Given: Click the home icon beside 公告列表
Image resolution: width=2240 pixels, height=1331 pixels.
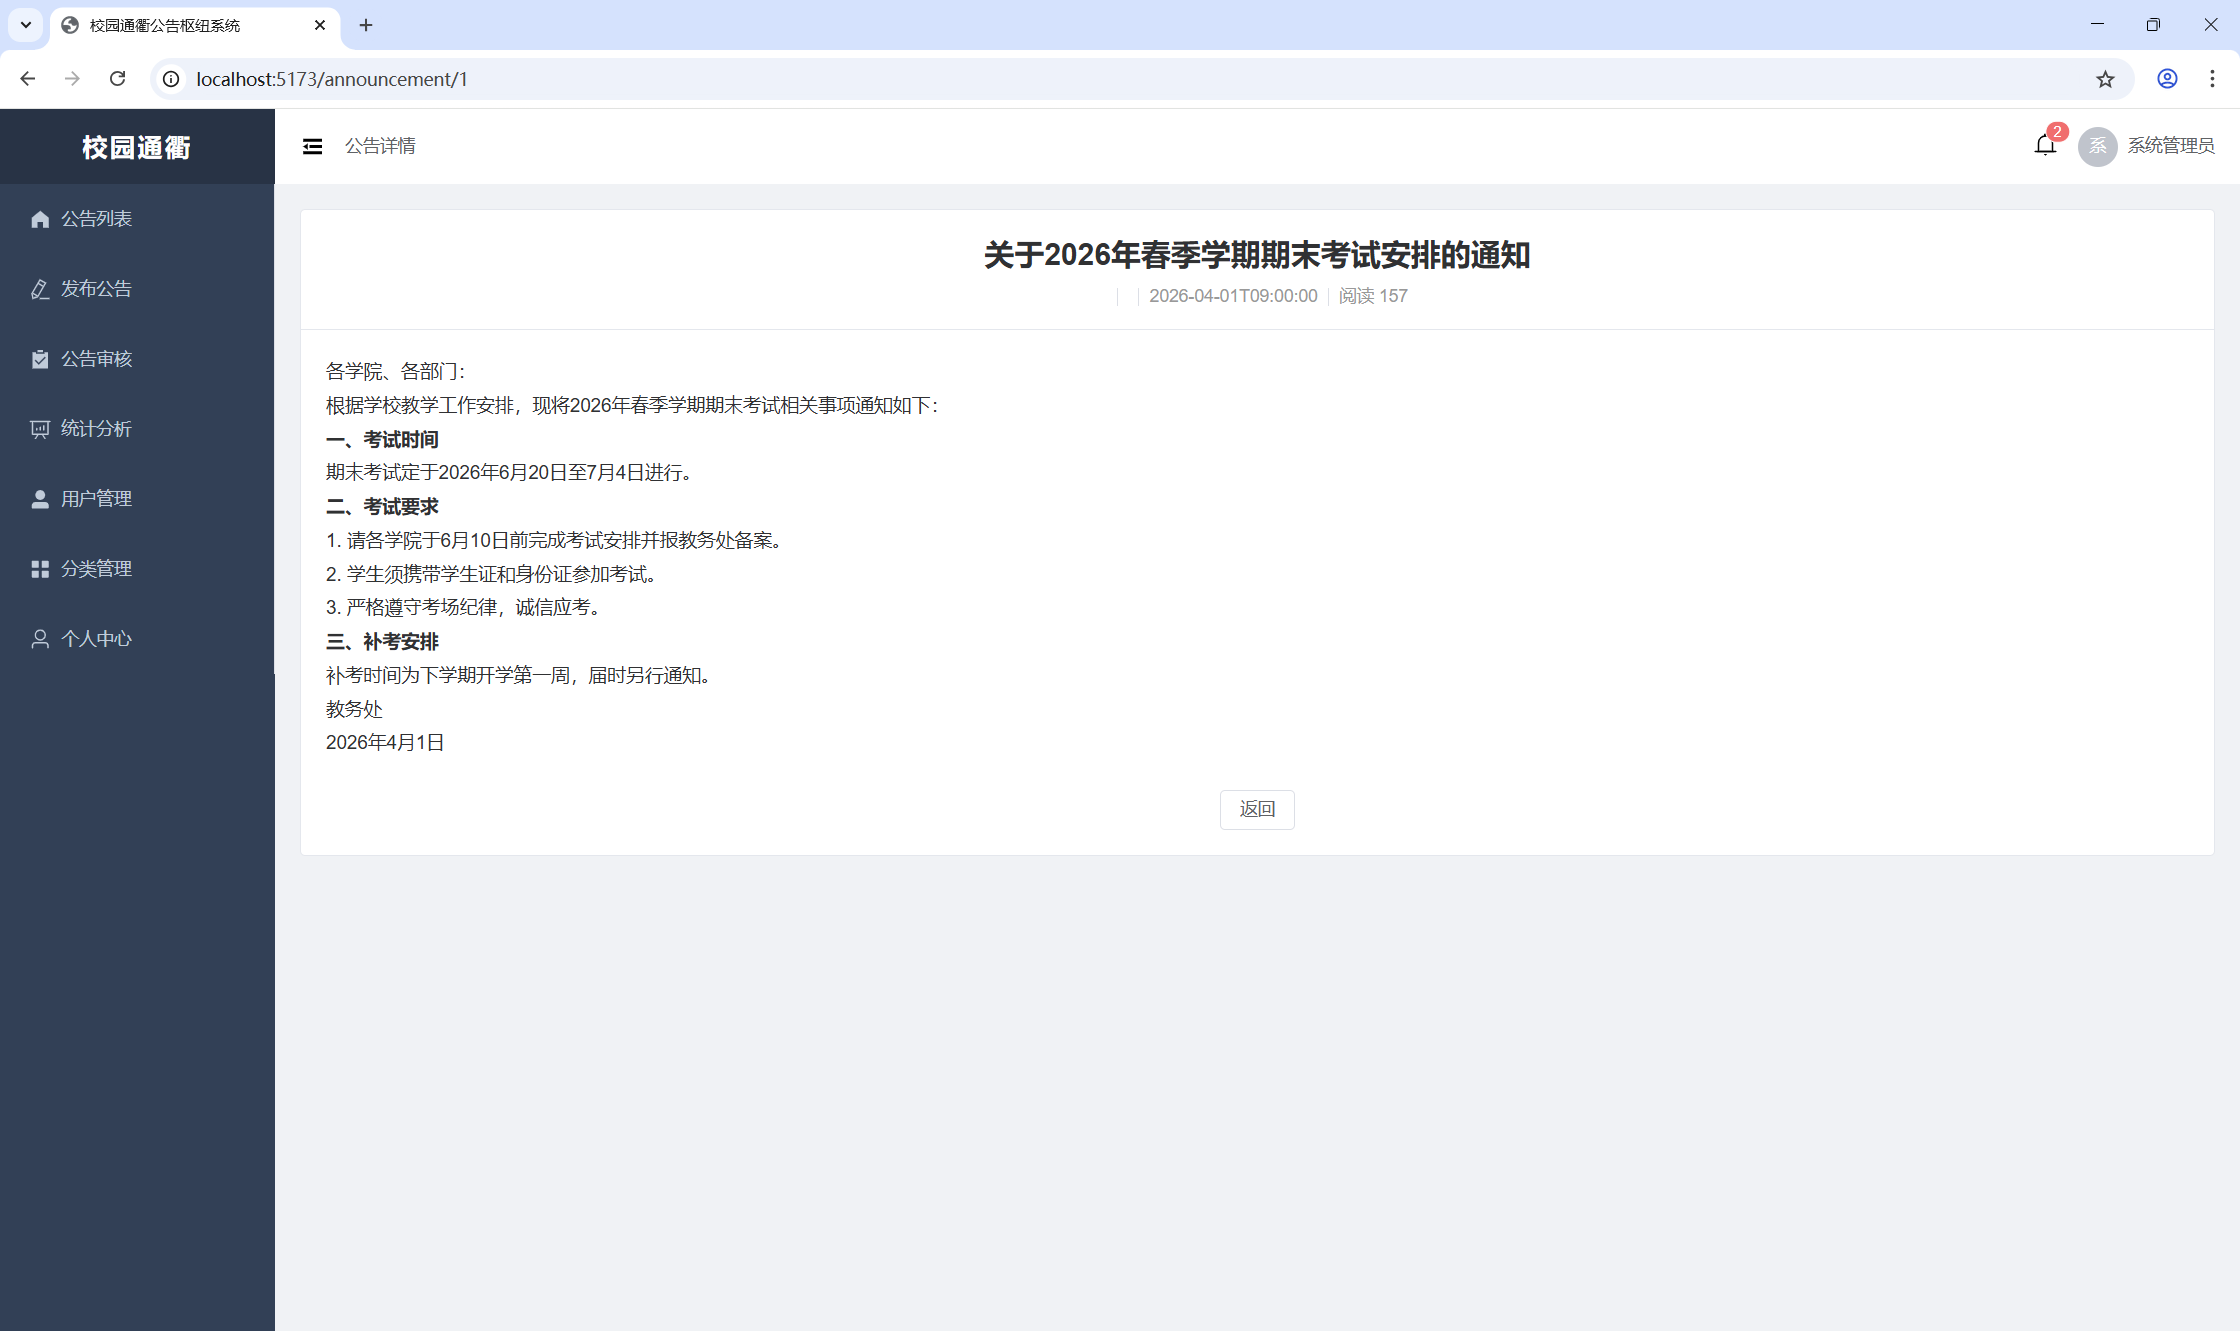Looking at the screenshot, I should pos(40,219).
